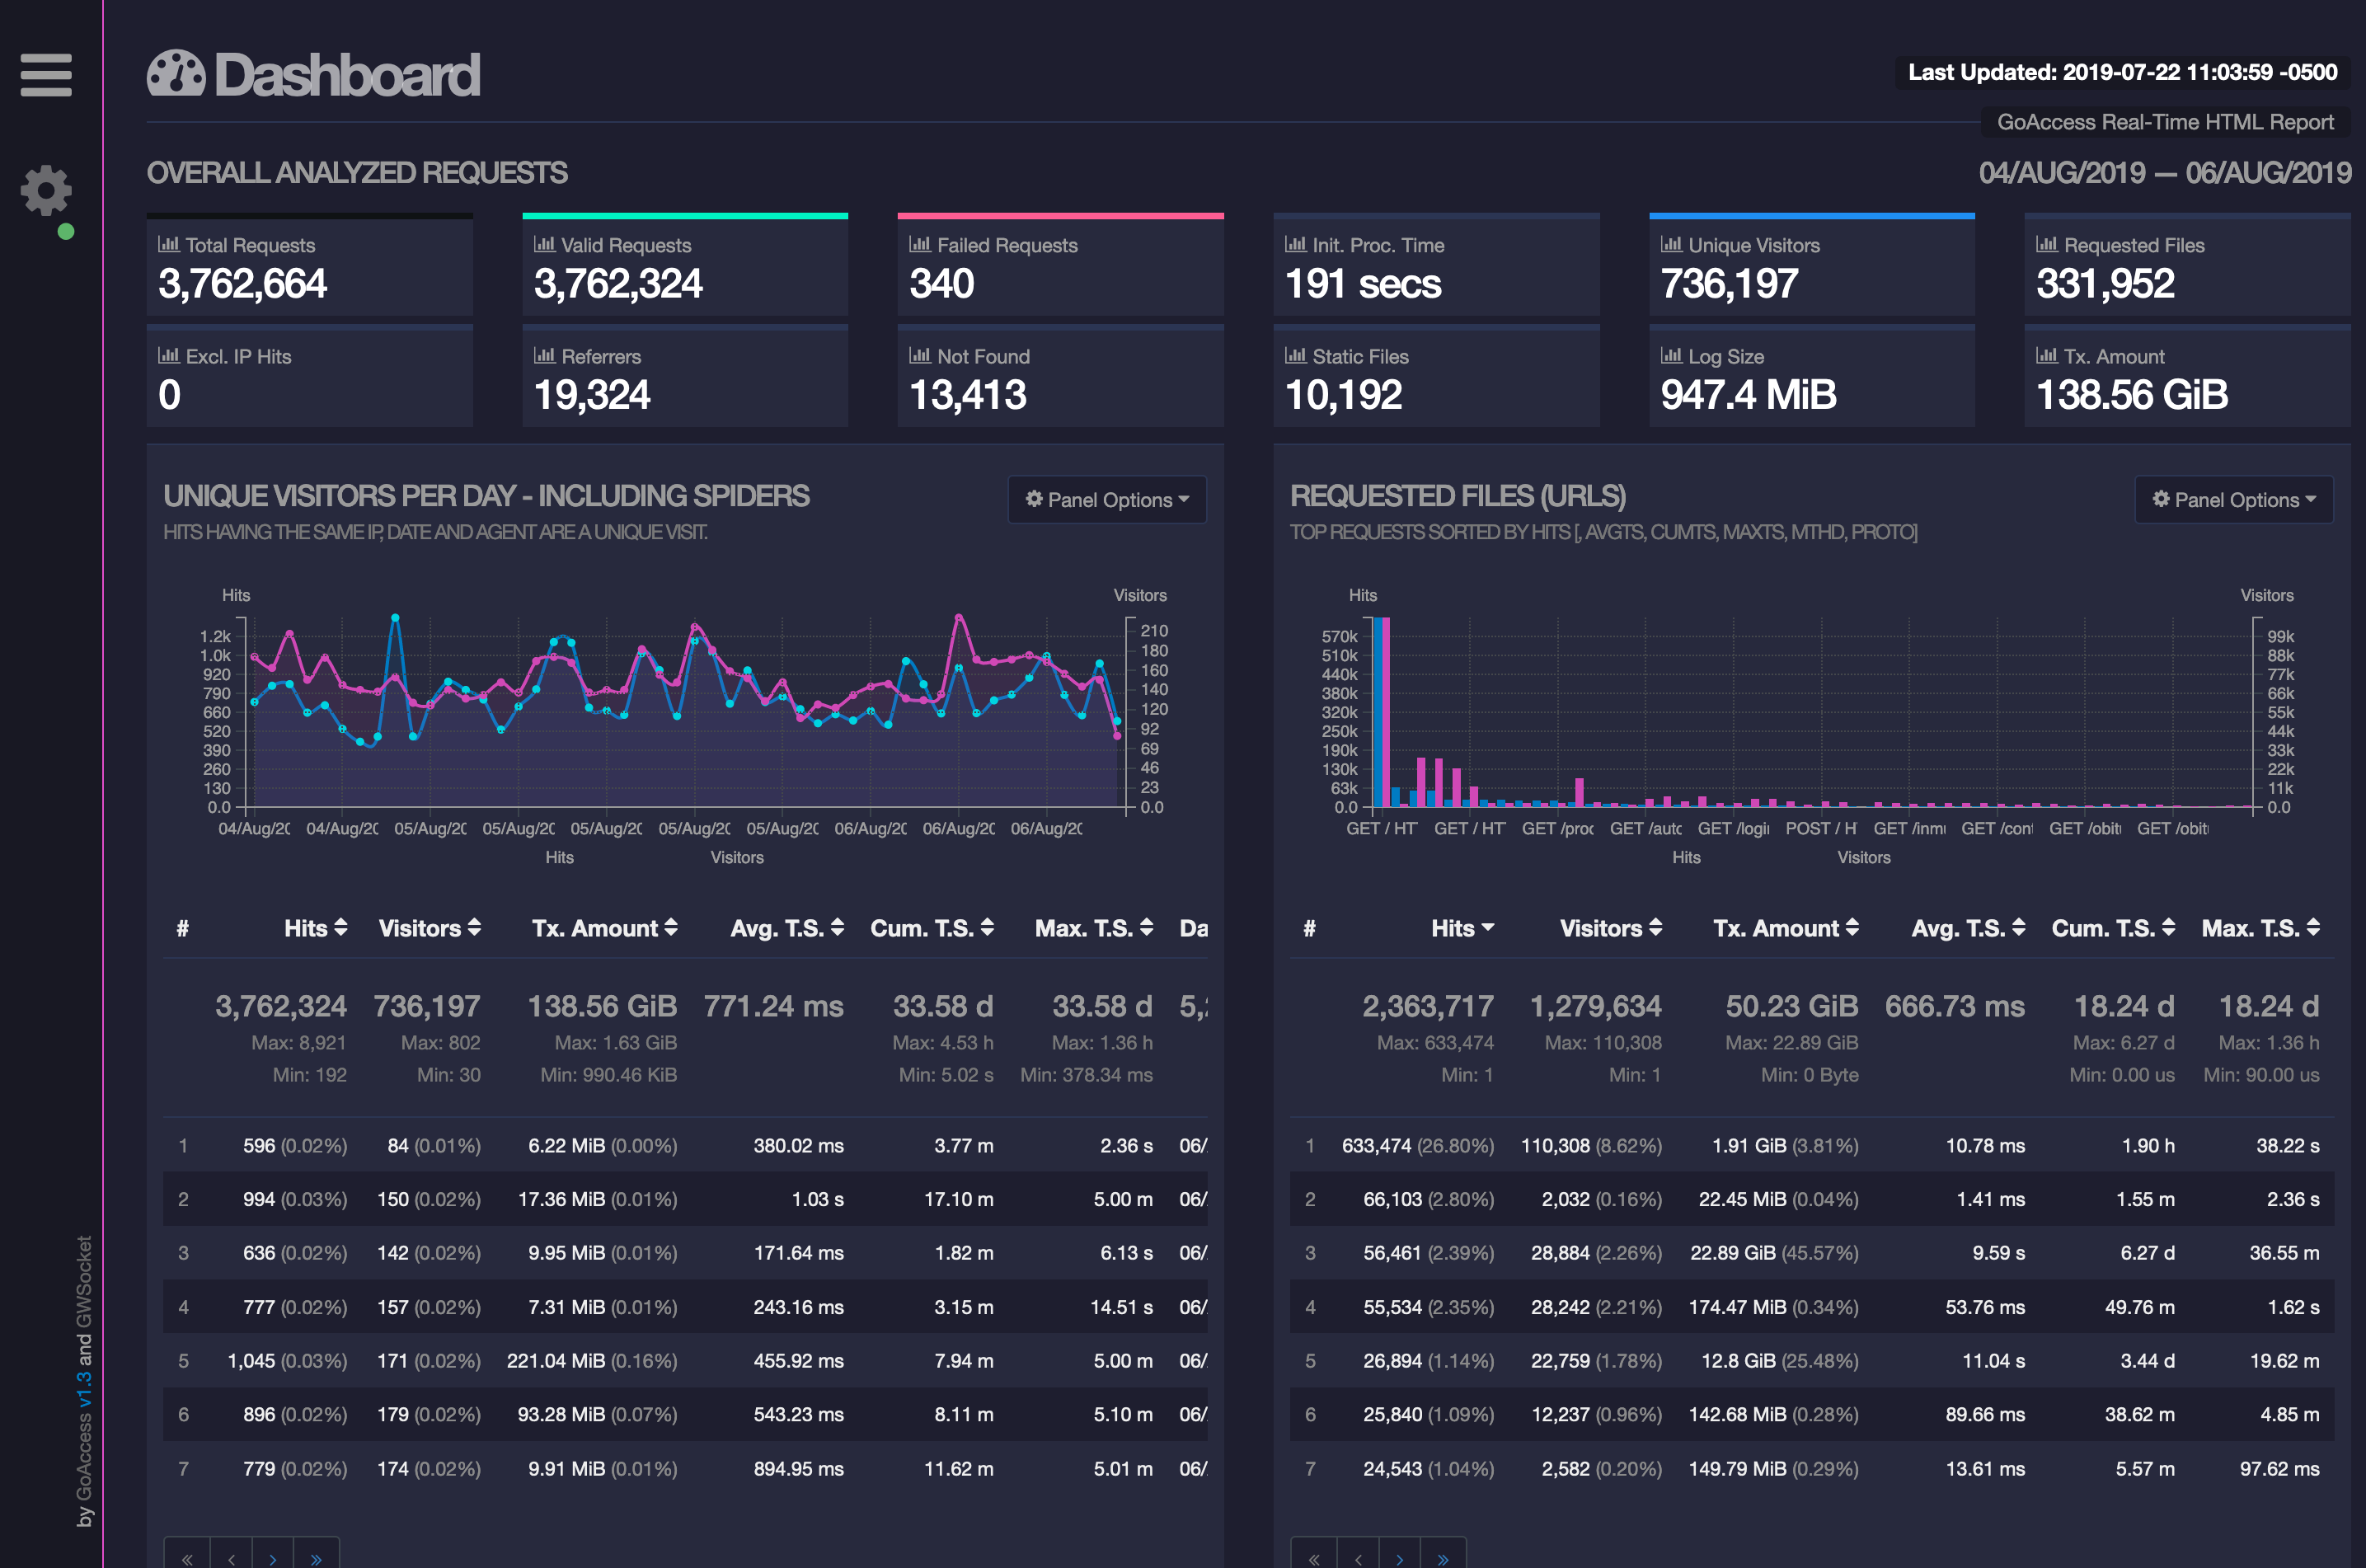Click the chart icon beside Total Requests
Screen dimensions: 2366x1568
click(x=168, y=244)
